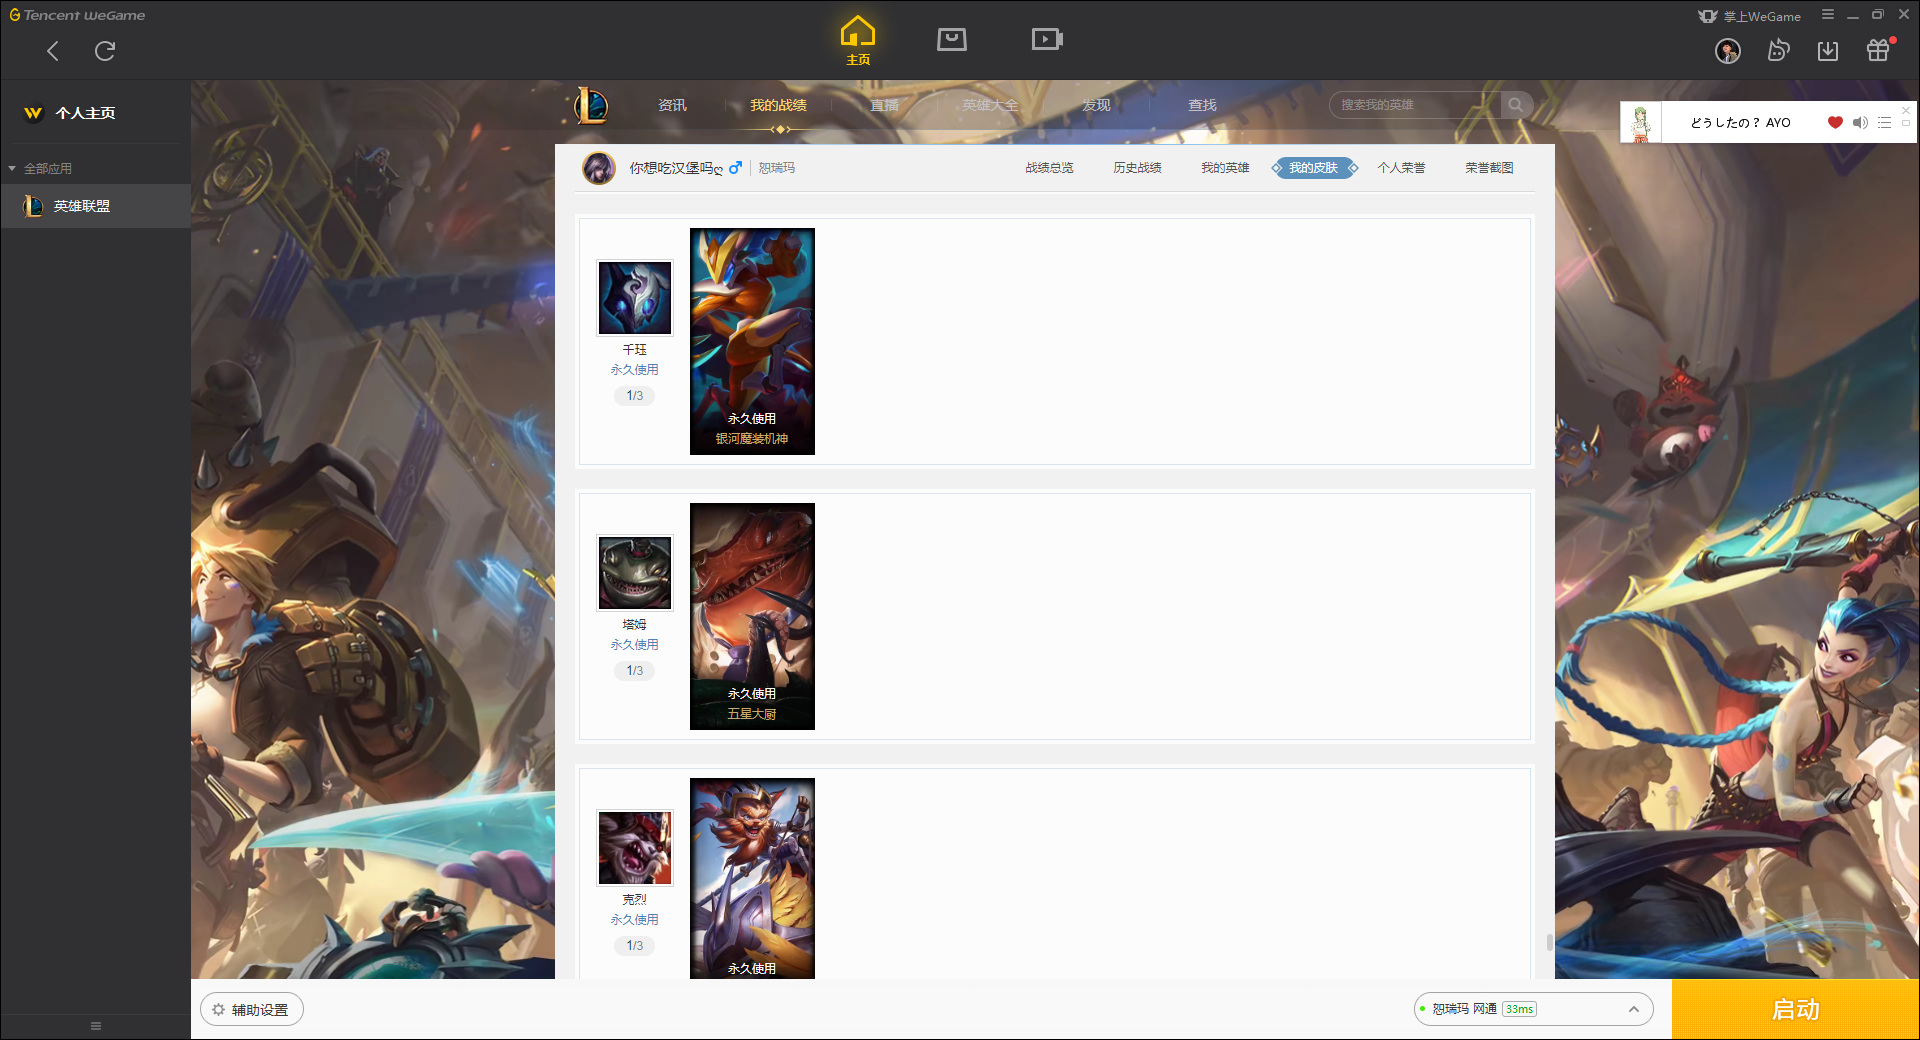Open the store shopping bag icon
Viewport: 1920px width, 1040px height.
(952, 39)
